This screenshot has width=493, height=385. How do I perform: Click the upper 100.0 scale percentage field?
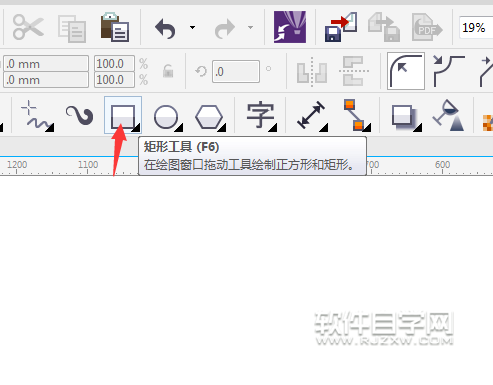pos(114,63)
